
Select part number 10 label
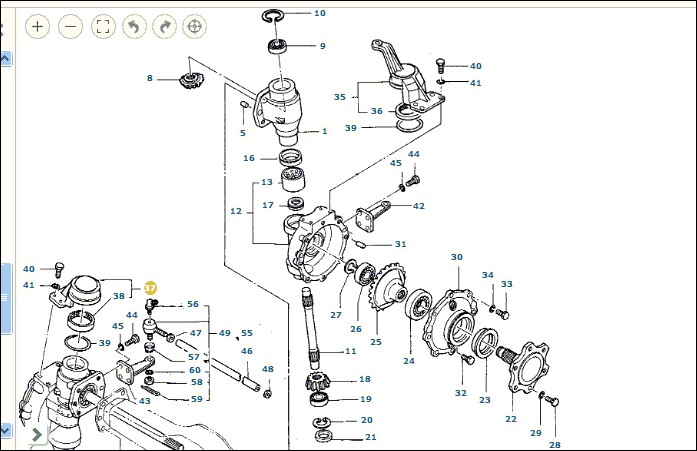click(320, 14)
